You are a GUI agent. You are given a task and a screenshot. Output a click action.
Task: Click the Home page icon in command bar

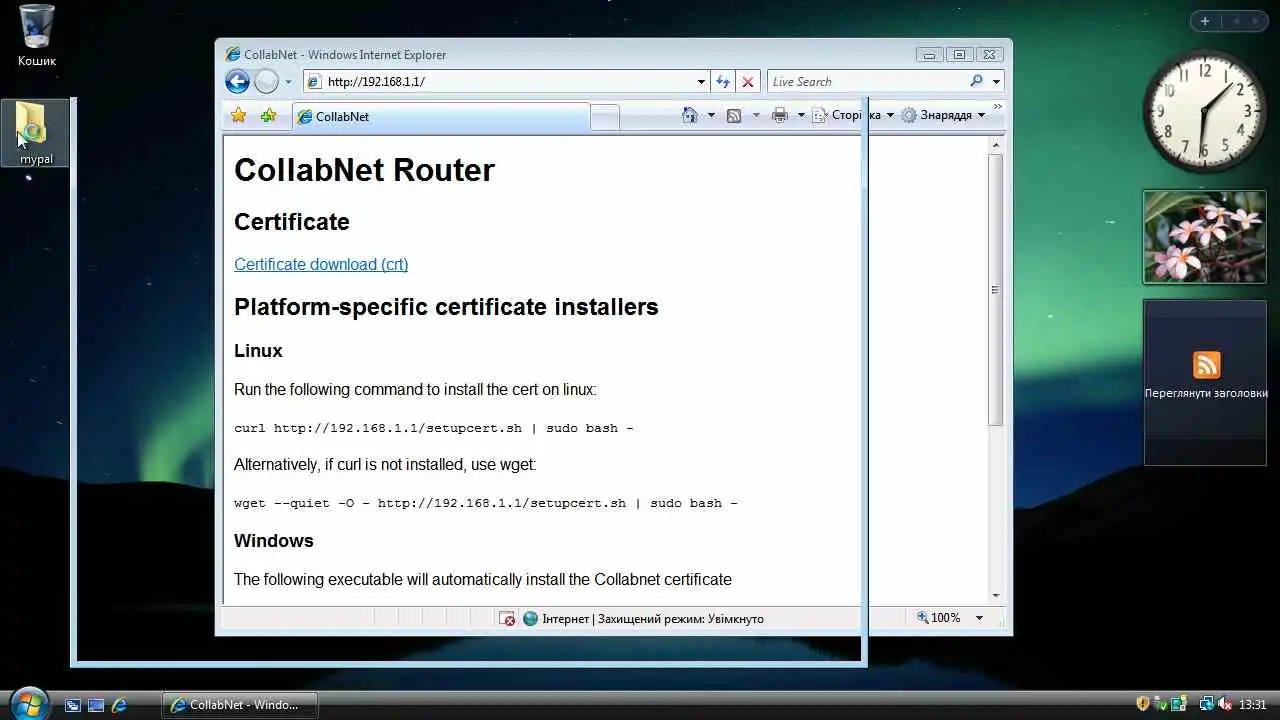[689, 116]
